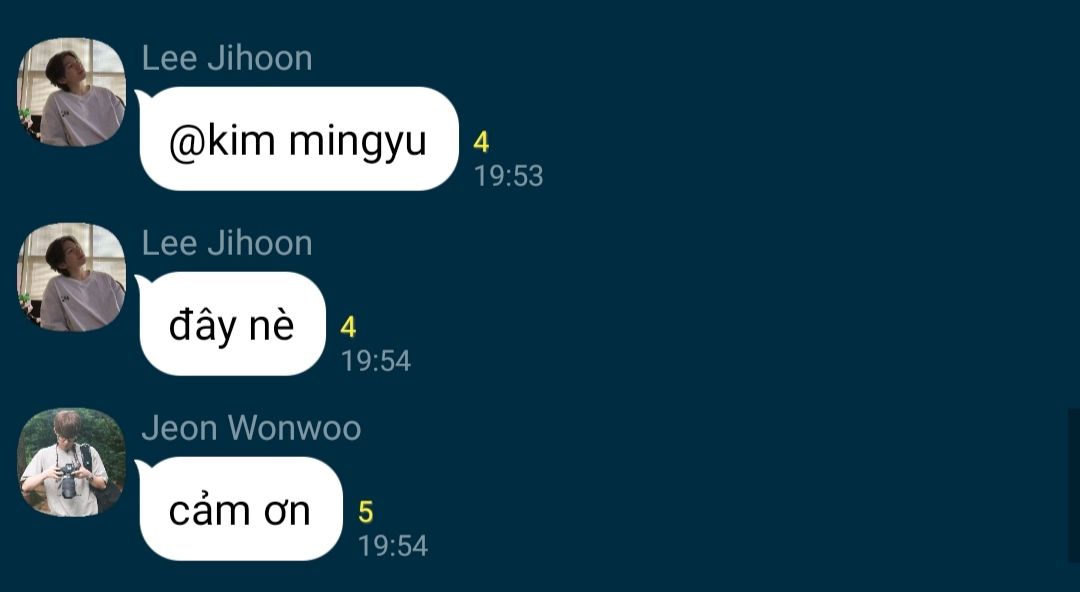1080x592 pixels.
Task: Select the 'đây nè' message bubble
Action: (x=232, y=323)
